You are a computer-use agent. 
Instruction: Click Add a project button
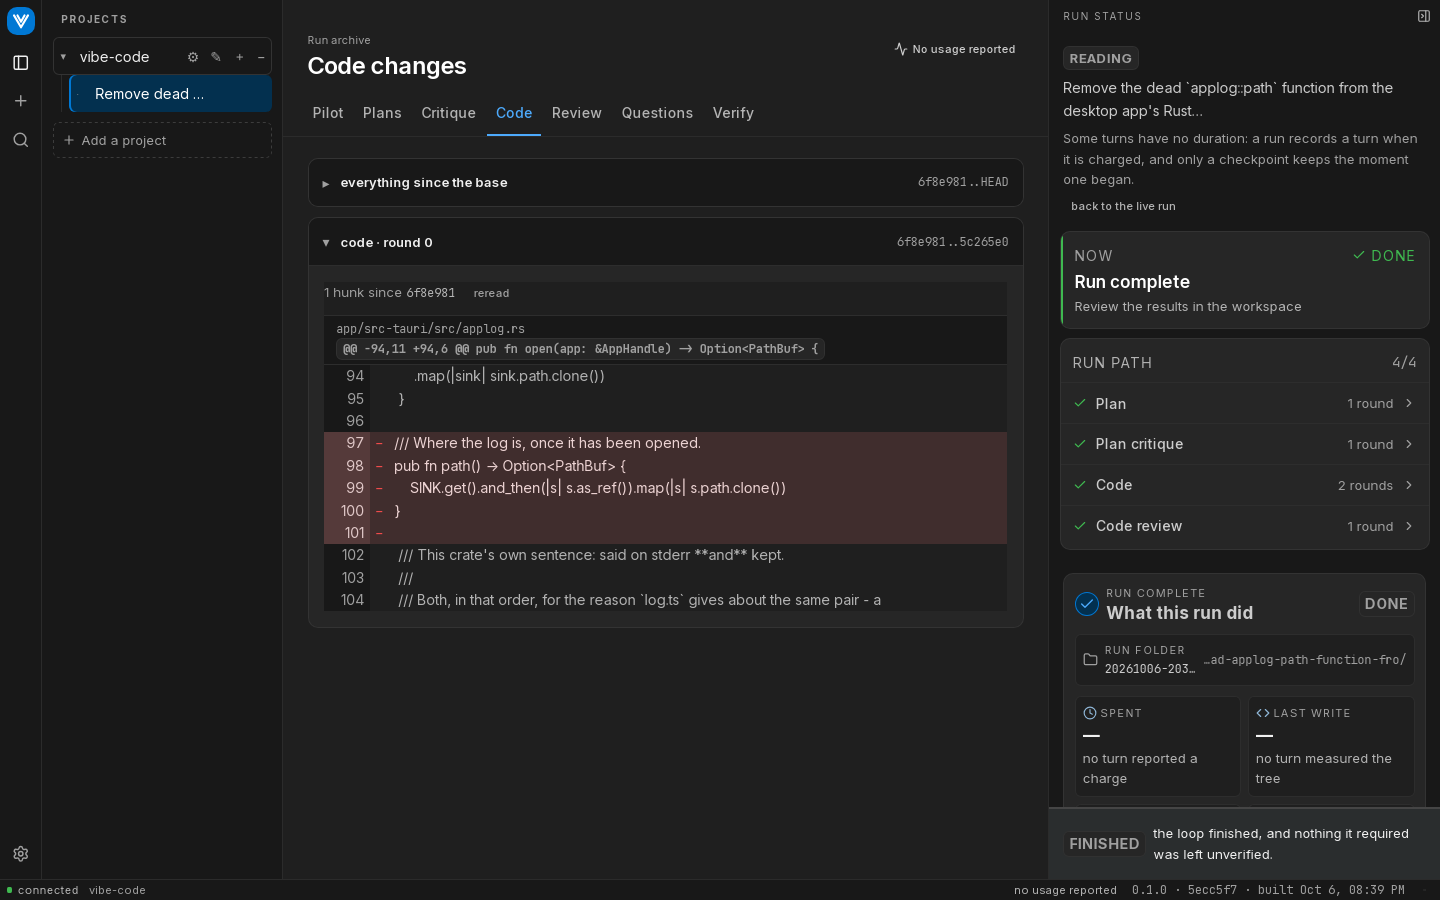[x=162, y=140]
